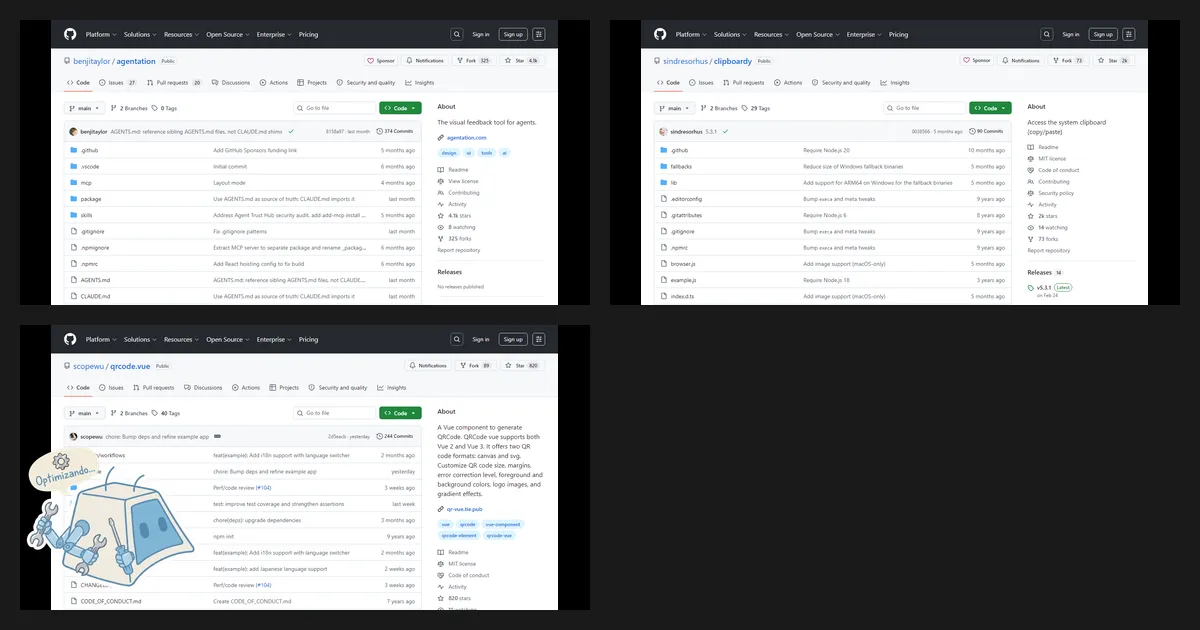The image size is (1200, 630).
Task: Expand the Platform menu in clipboardy page header
Action: [x=690, y=34]
